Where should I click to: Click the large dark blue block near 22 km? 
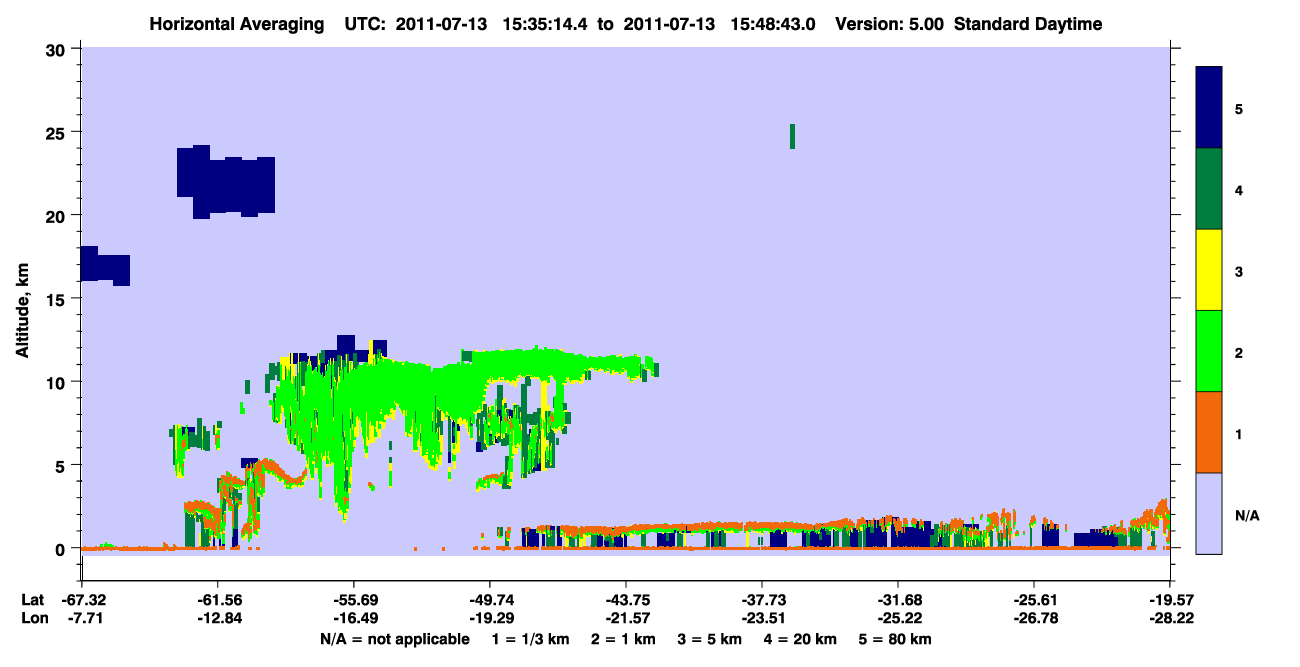[x=225, y=181]
